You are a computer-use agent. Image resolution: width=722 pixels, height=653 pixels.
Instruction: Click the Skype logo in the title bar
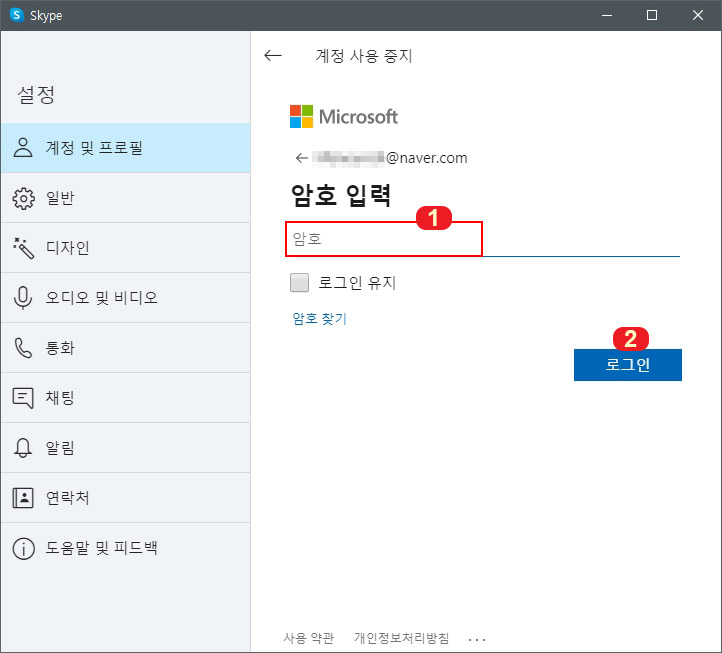[17, 15]
